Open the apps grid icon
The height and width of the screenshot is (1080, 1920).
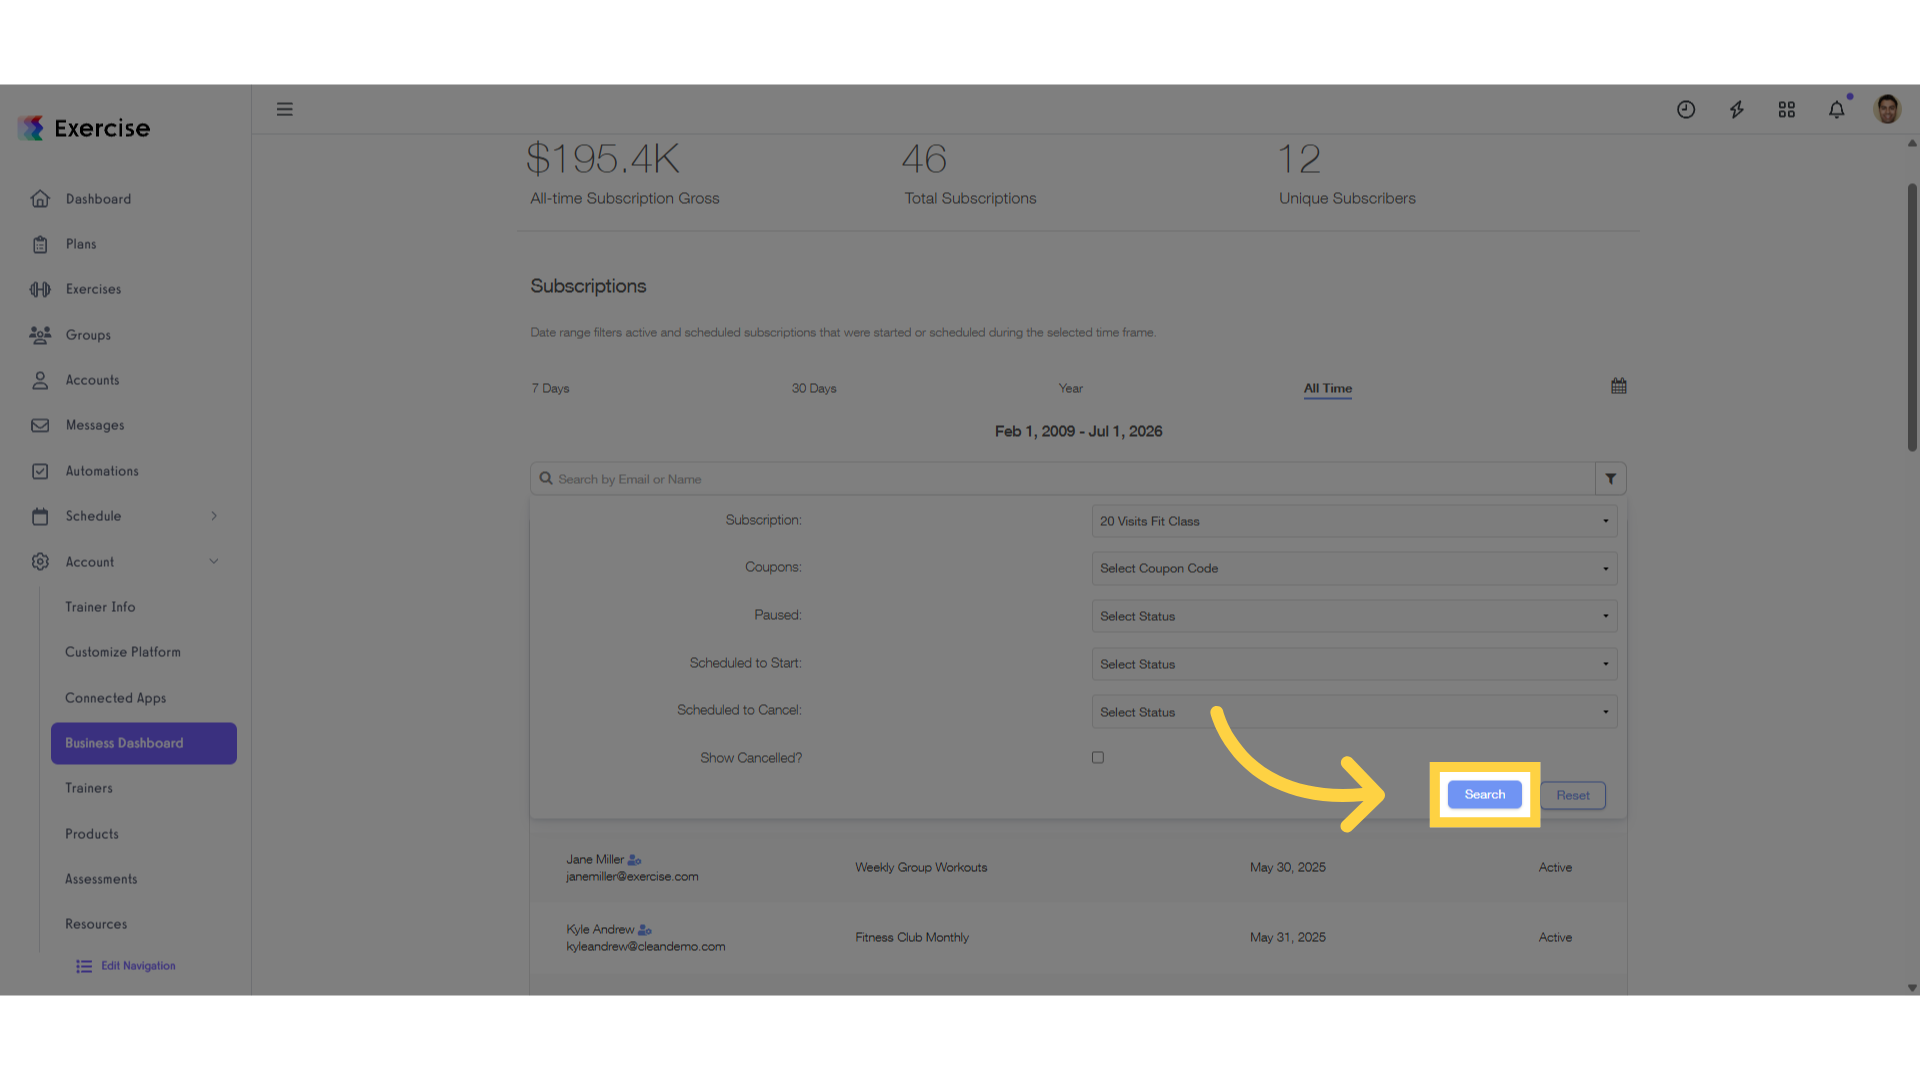point(1787,110)
